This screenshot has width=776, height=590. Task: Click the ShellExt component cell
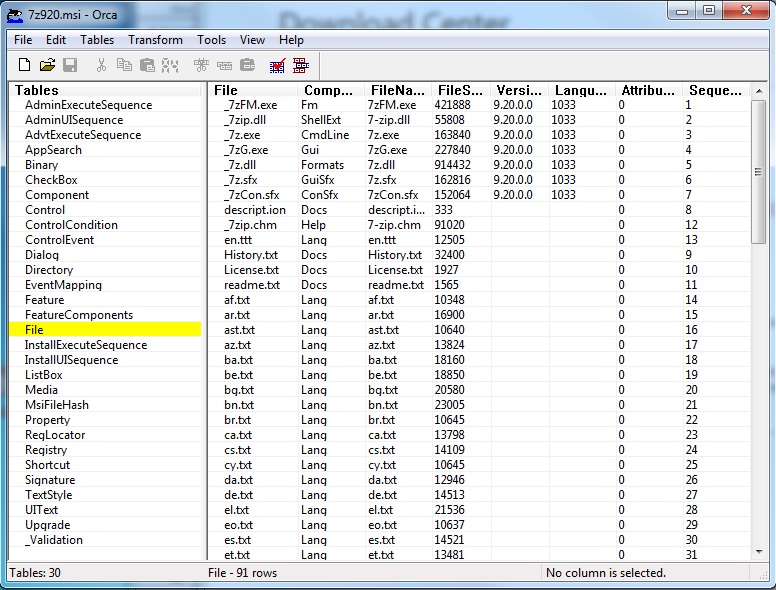321,120
